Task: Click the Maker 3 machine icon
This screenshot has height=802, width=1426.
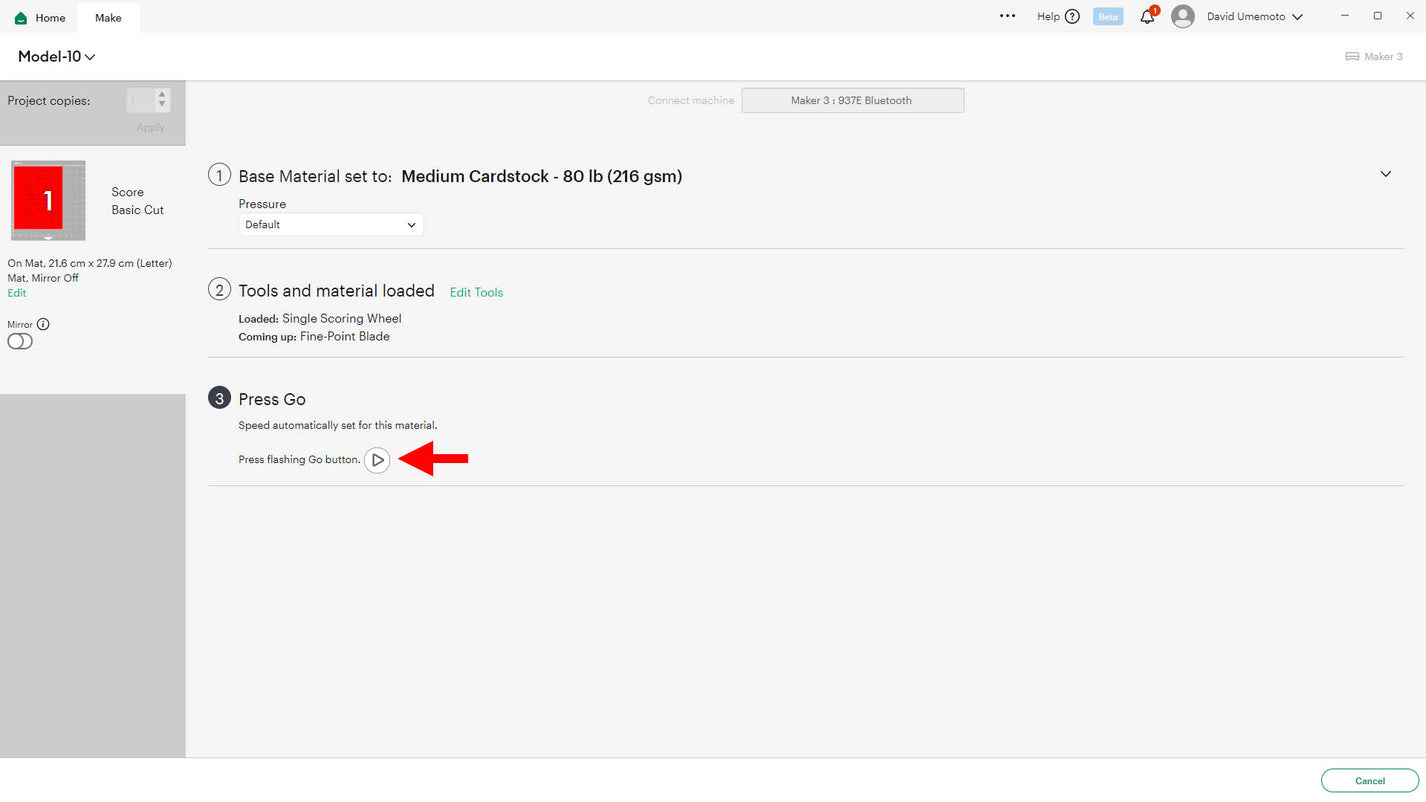Action: pos(1352,57)
